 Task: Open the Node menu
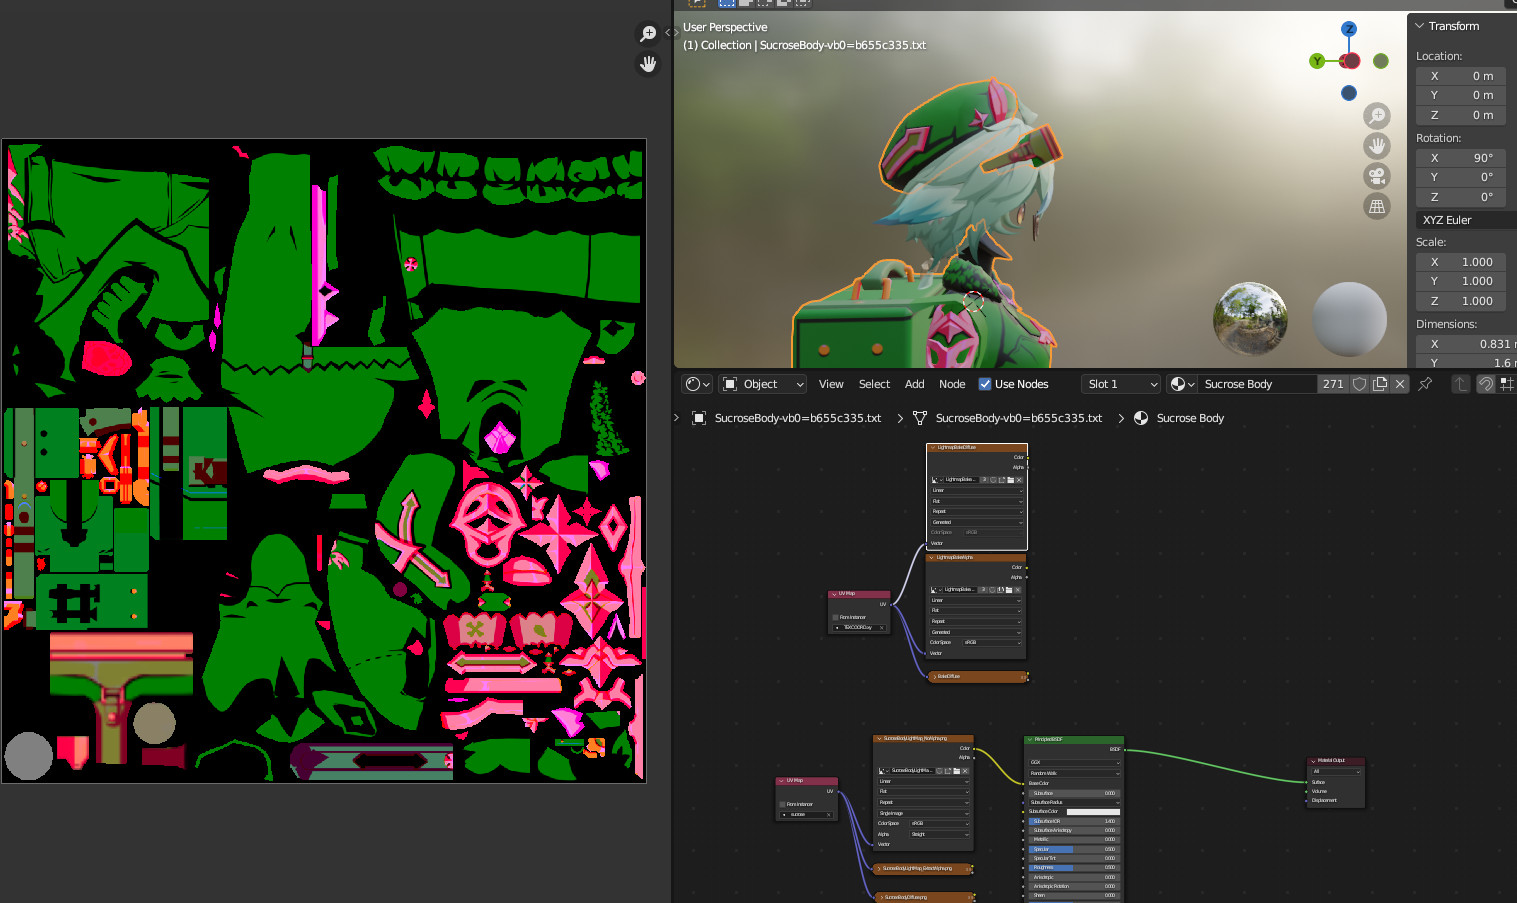point(952,383)
